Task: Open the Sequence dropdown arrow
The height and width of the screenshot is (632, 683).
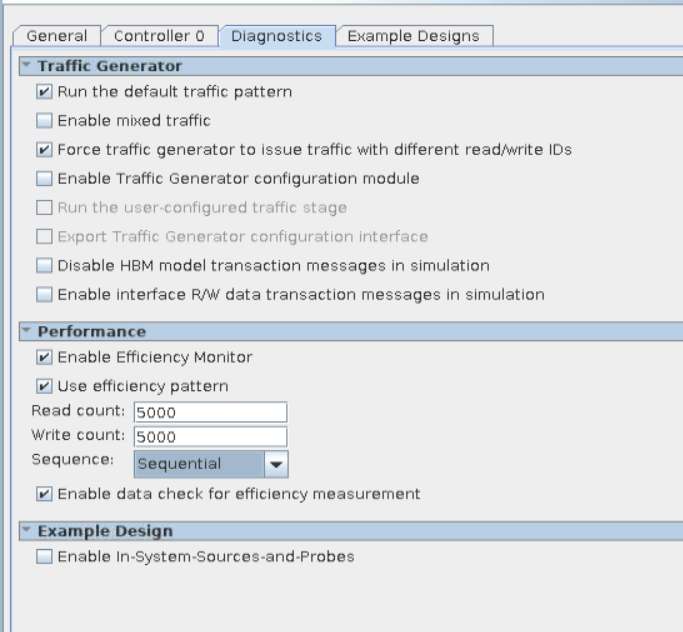Action: click(276, 464)
